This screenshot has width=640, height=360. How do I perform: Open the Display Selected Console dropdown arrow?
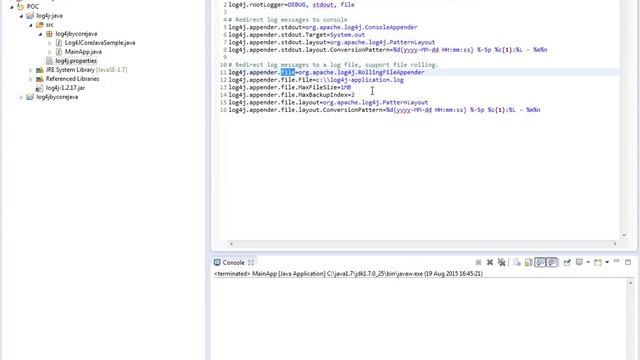click(x=588, y=262)
